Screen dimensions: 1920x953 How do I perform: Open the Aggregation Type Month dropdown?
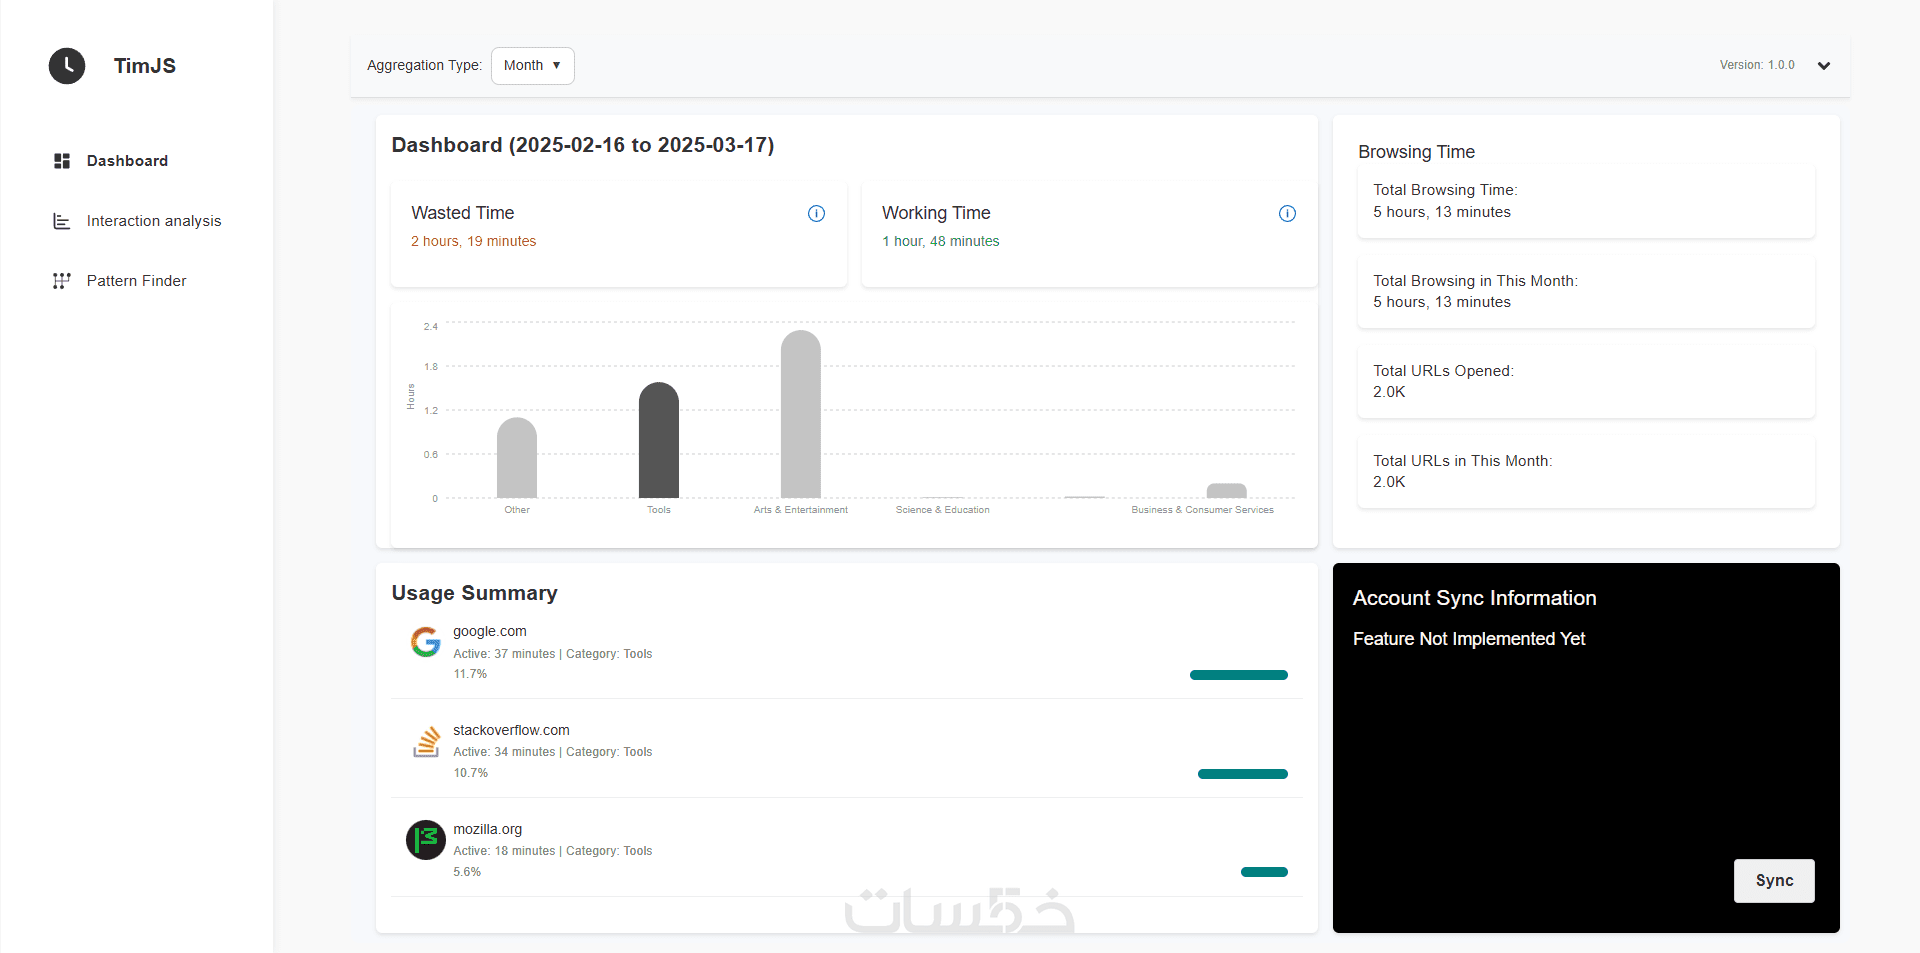[532, 66]
